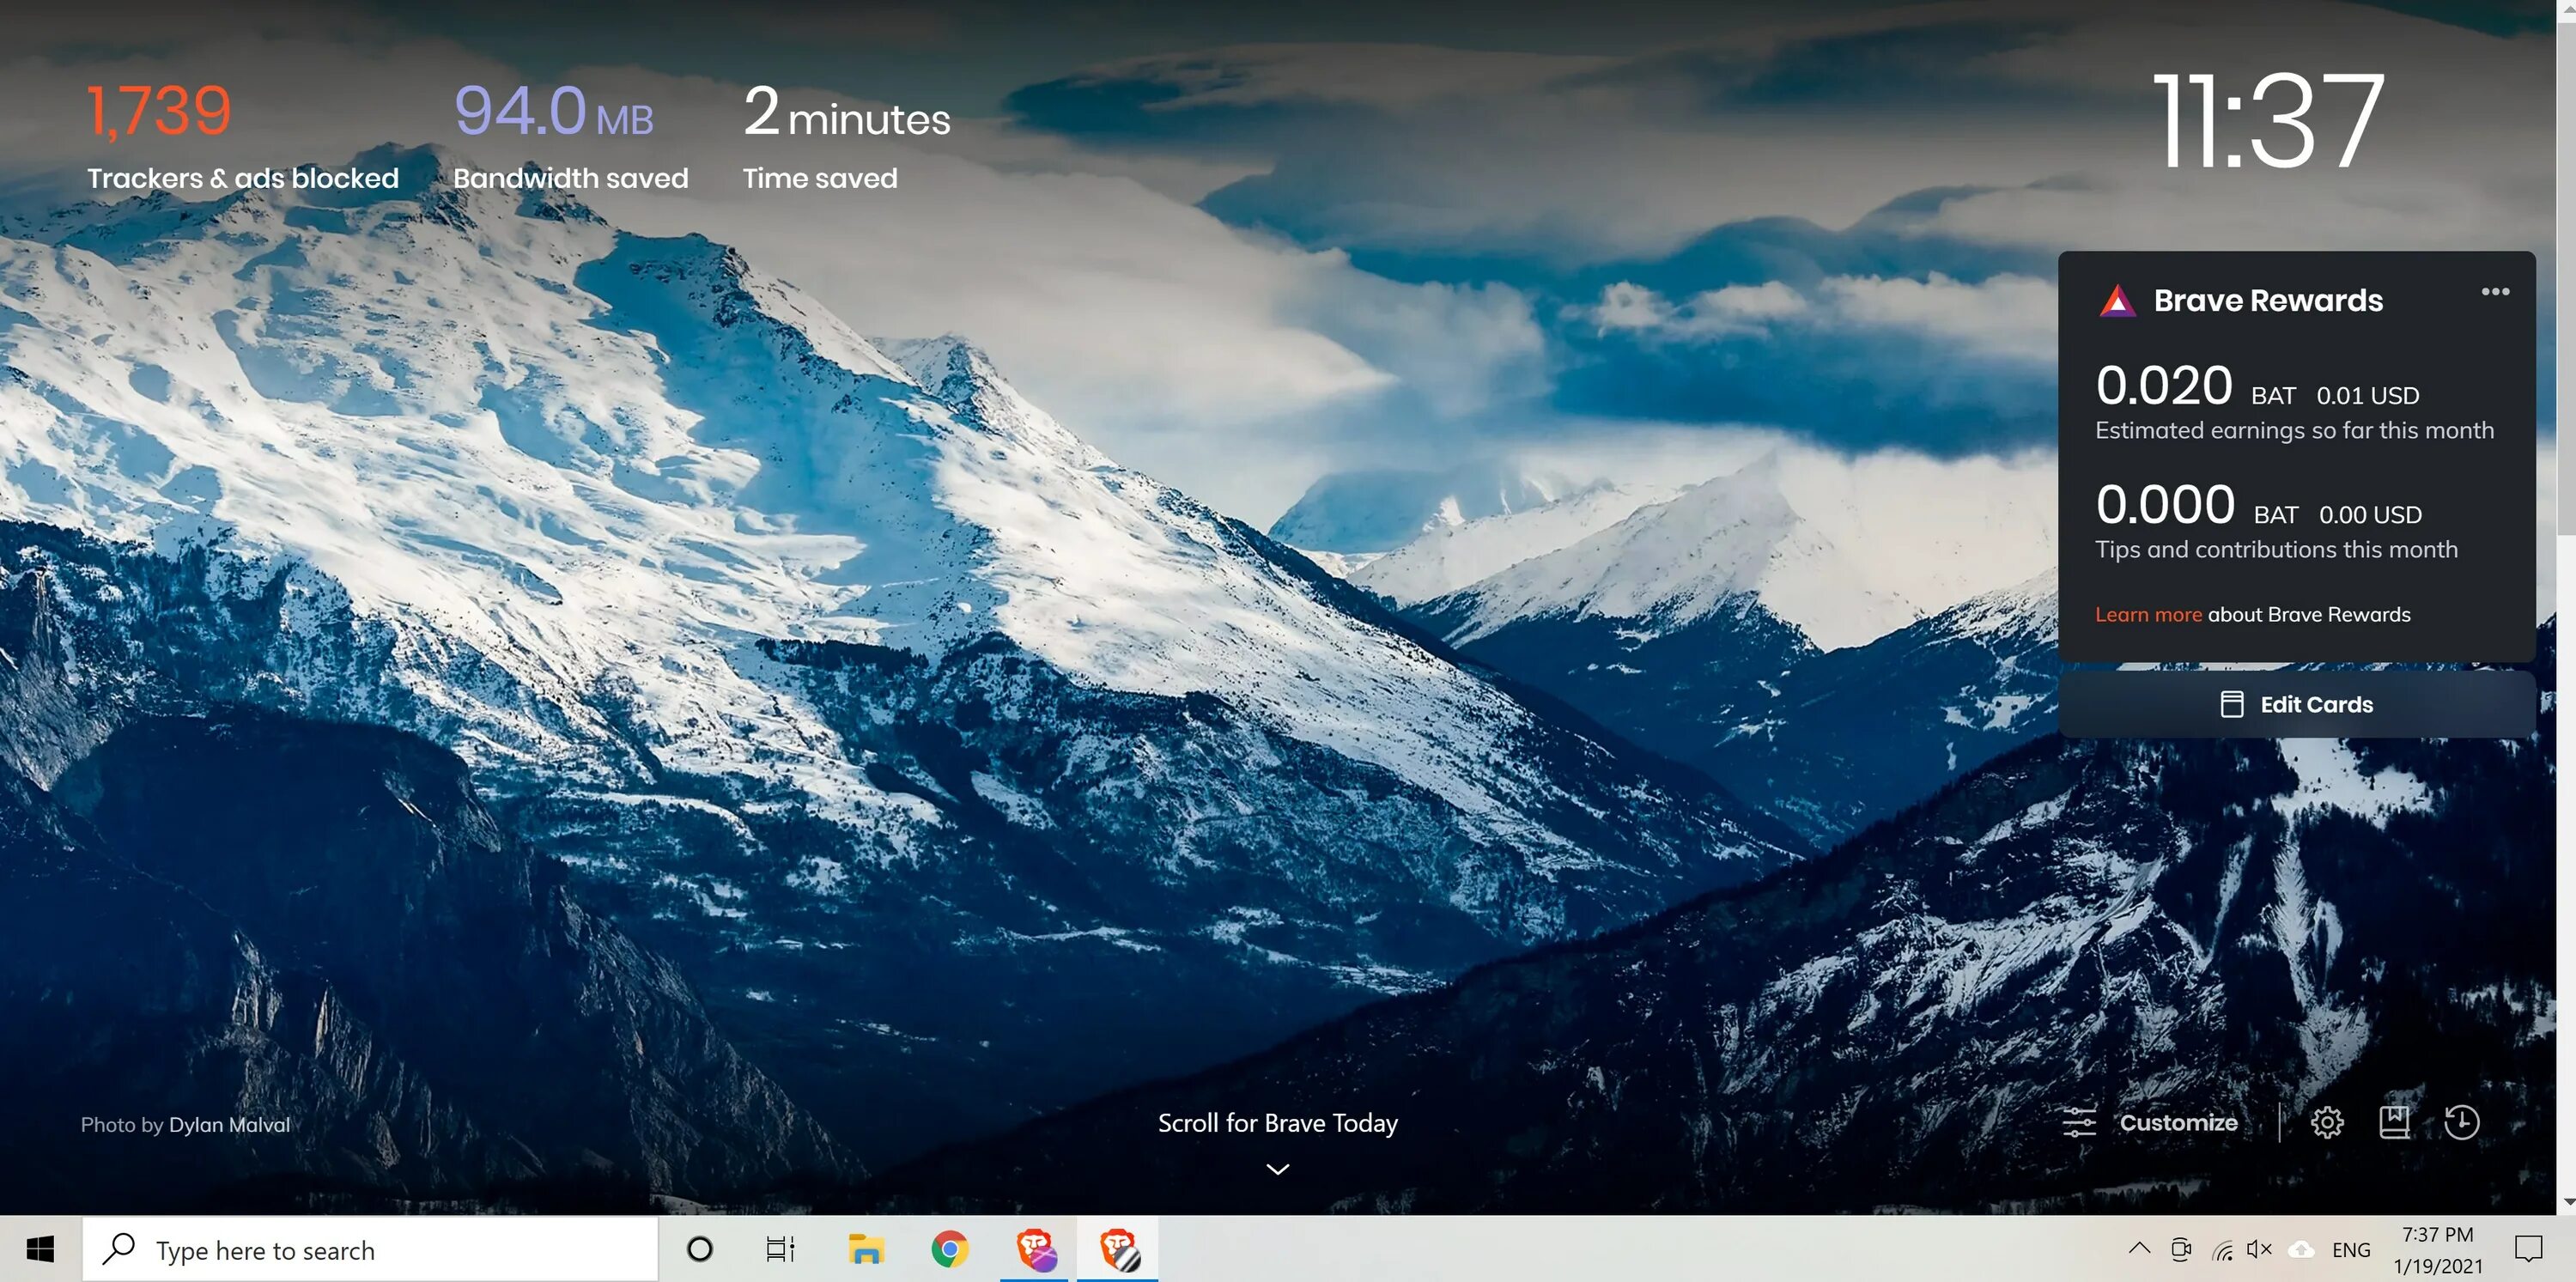This screenshot has width=2576, height=1282.
Task: Launch Google Chrome from the taskbar
Action: [x=949, y=1249]
